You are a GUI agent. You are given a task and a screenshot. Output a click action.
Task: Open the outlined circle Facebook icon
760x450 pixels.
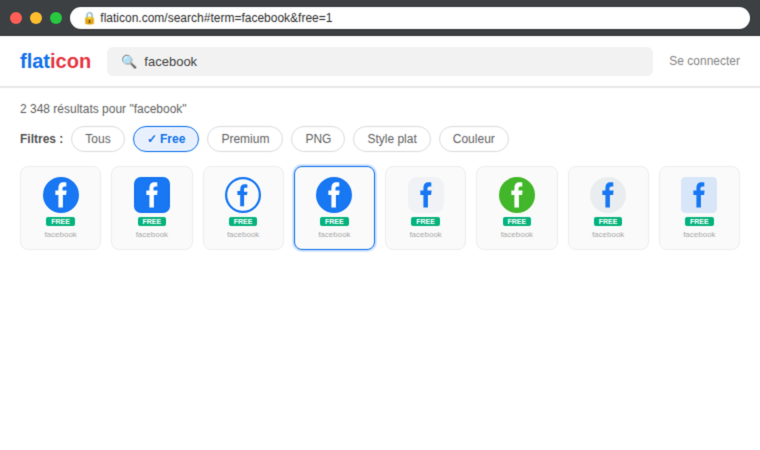243,195
